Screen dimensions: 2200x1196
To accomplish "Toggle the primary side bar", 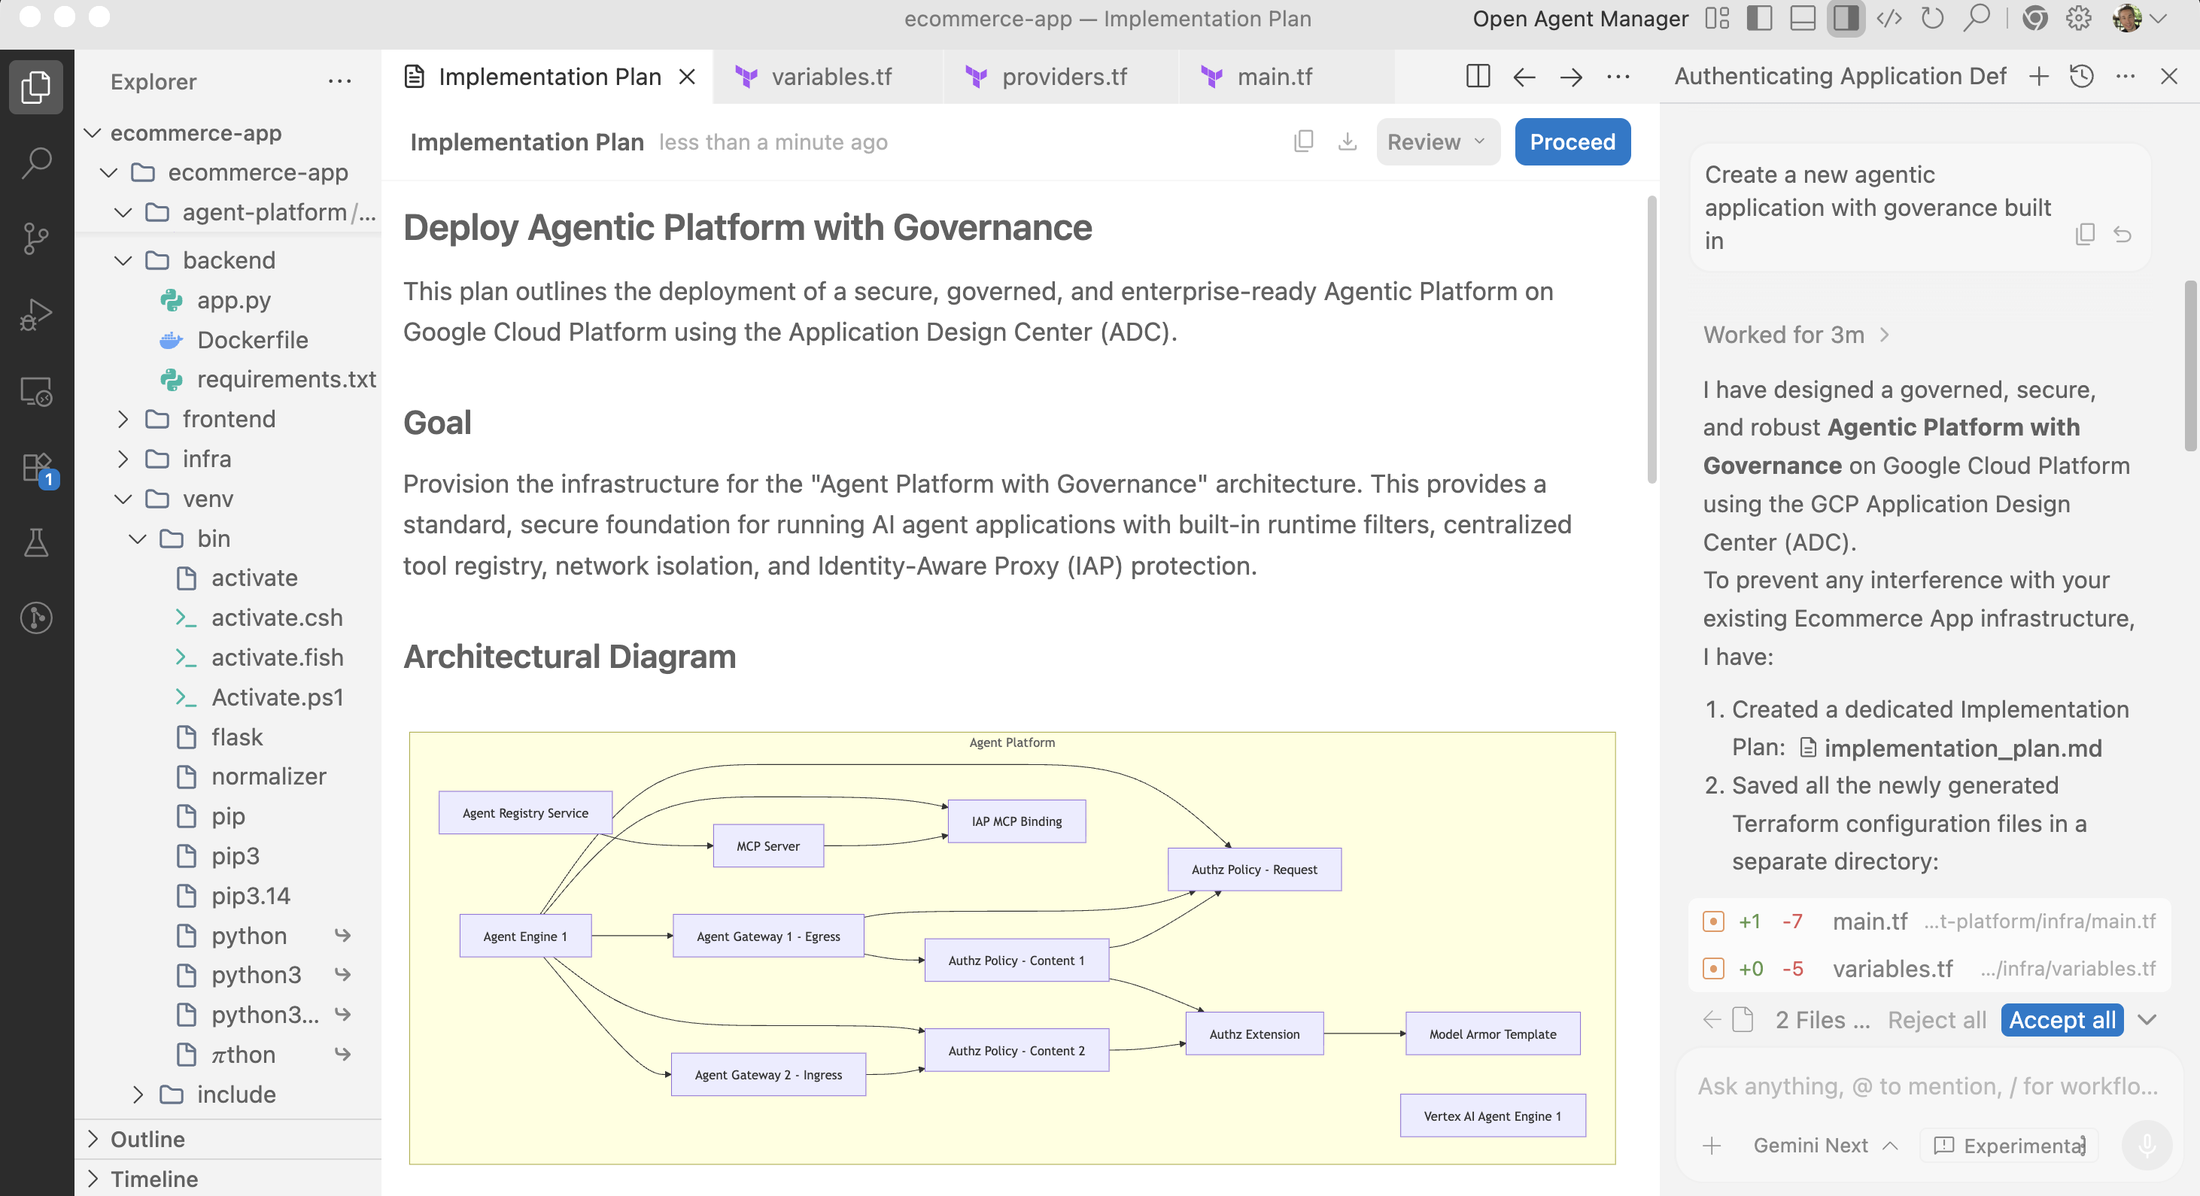I will click(x=1759, y=19).
